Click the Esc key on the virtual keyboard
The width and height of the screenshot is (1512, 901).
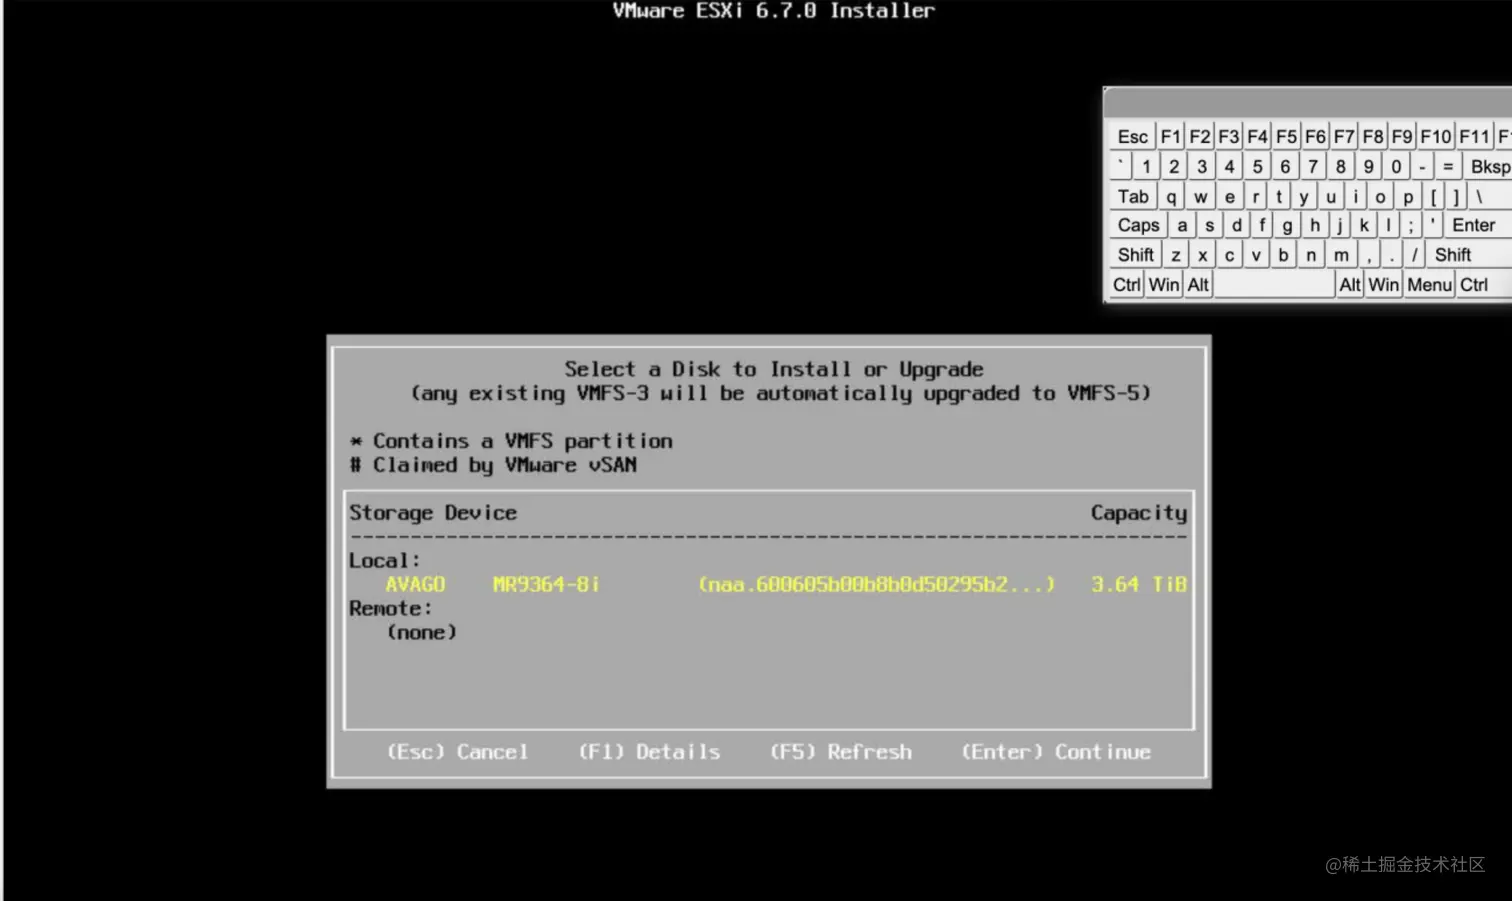tap(1132, 137)
